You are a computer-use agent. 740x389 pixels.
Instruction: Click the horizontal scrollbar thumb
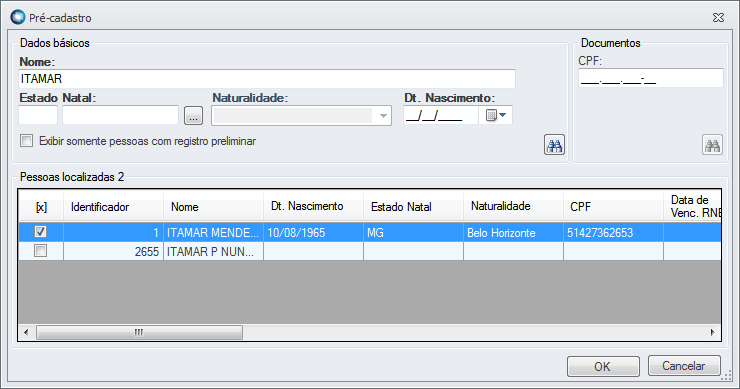click(139, 332)
